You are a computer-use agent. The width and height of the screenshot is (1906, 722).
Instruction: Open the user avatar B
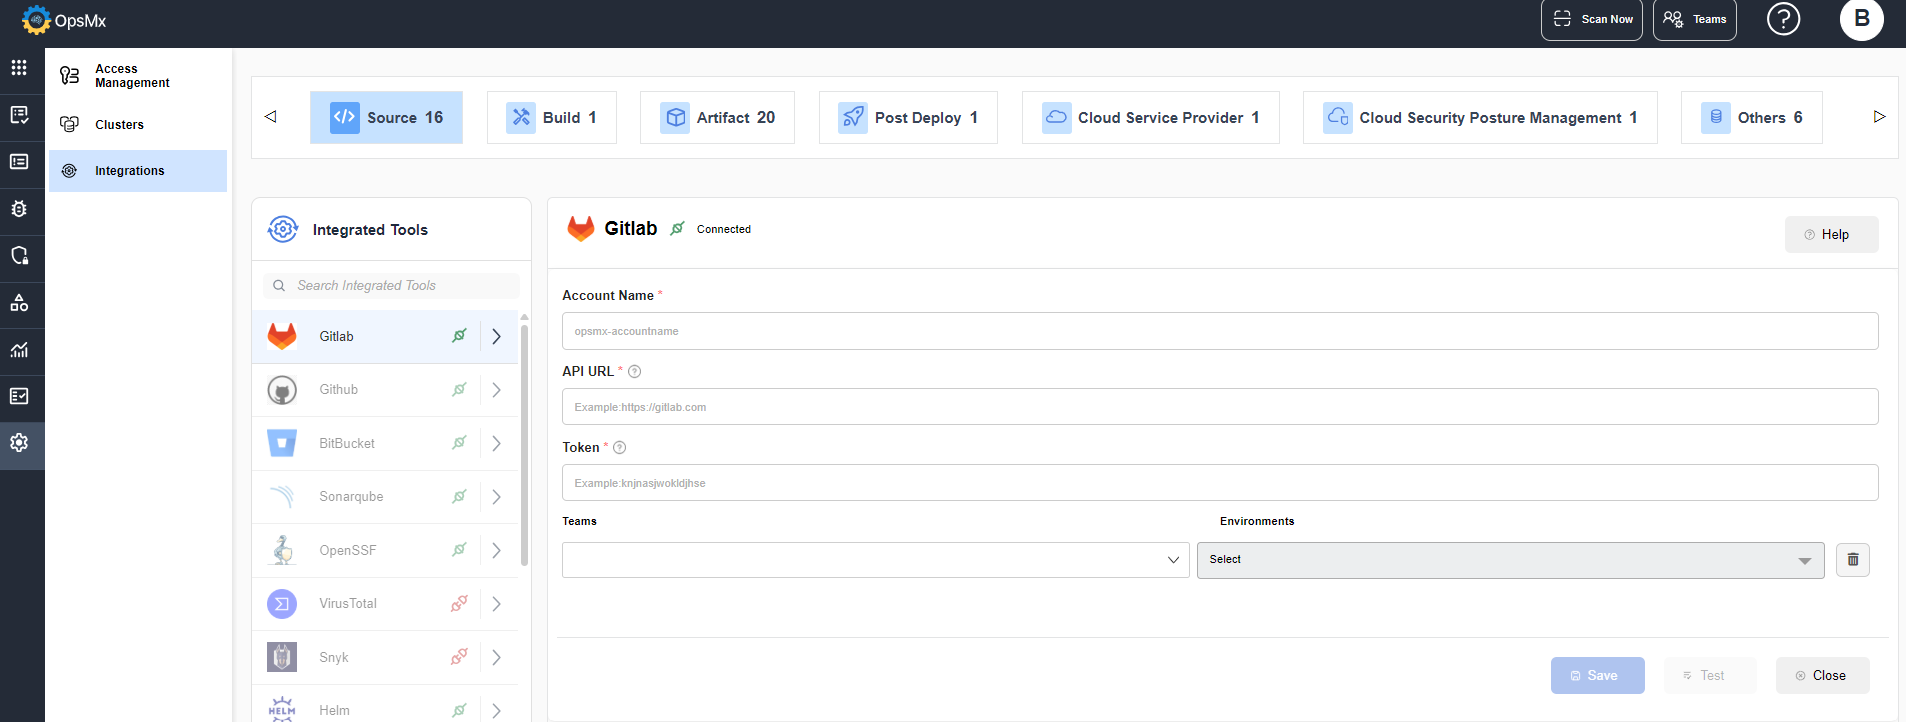pos(1861,19)
